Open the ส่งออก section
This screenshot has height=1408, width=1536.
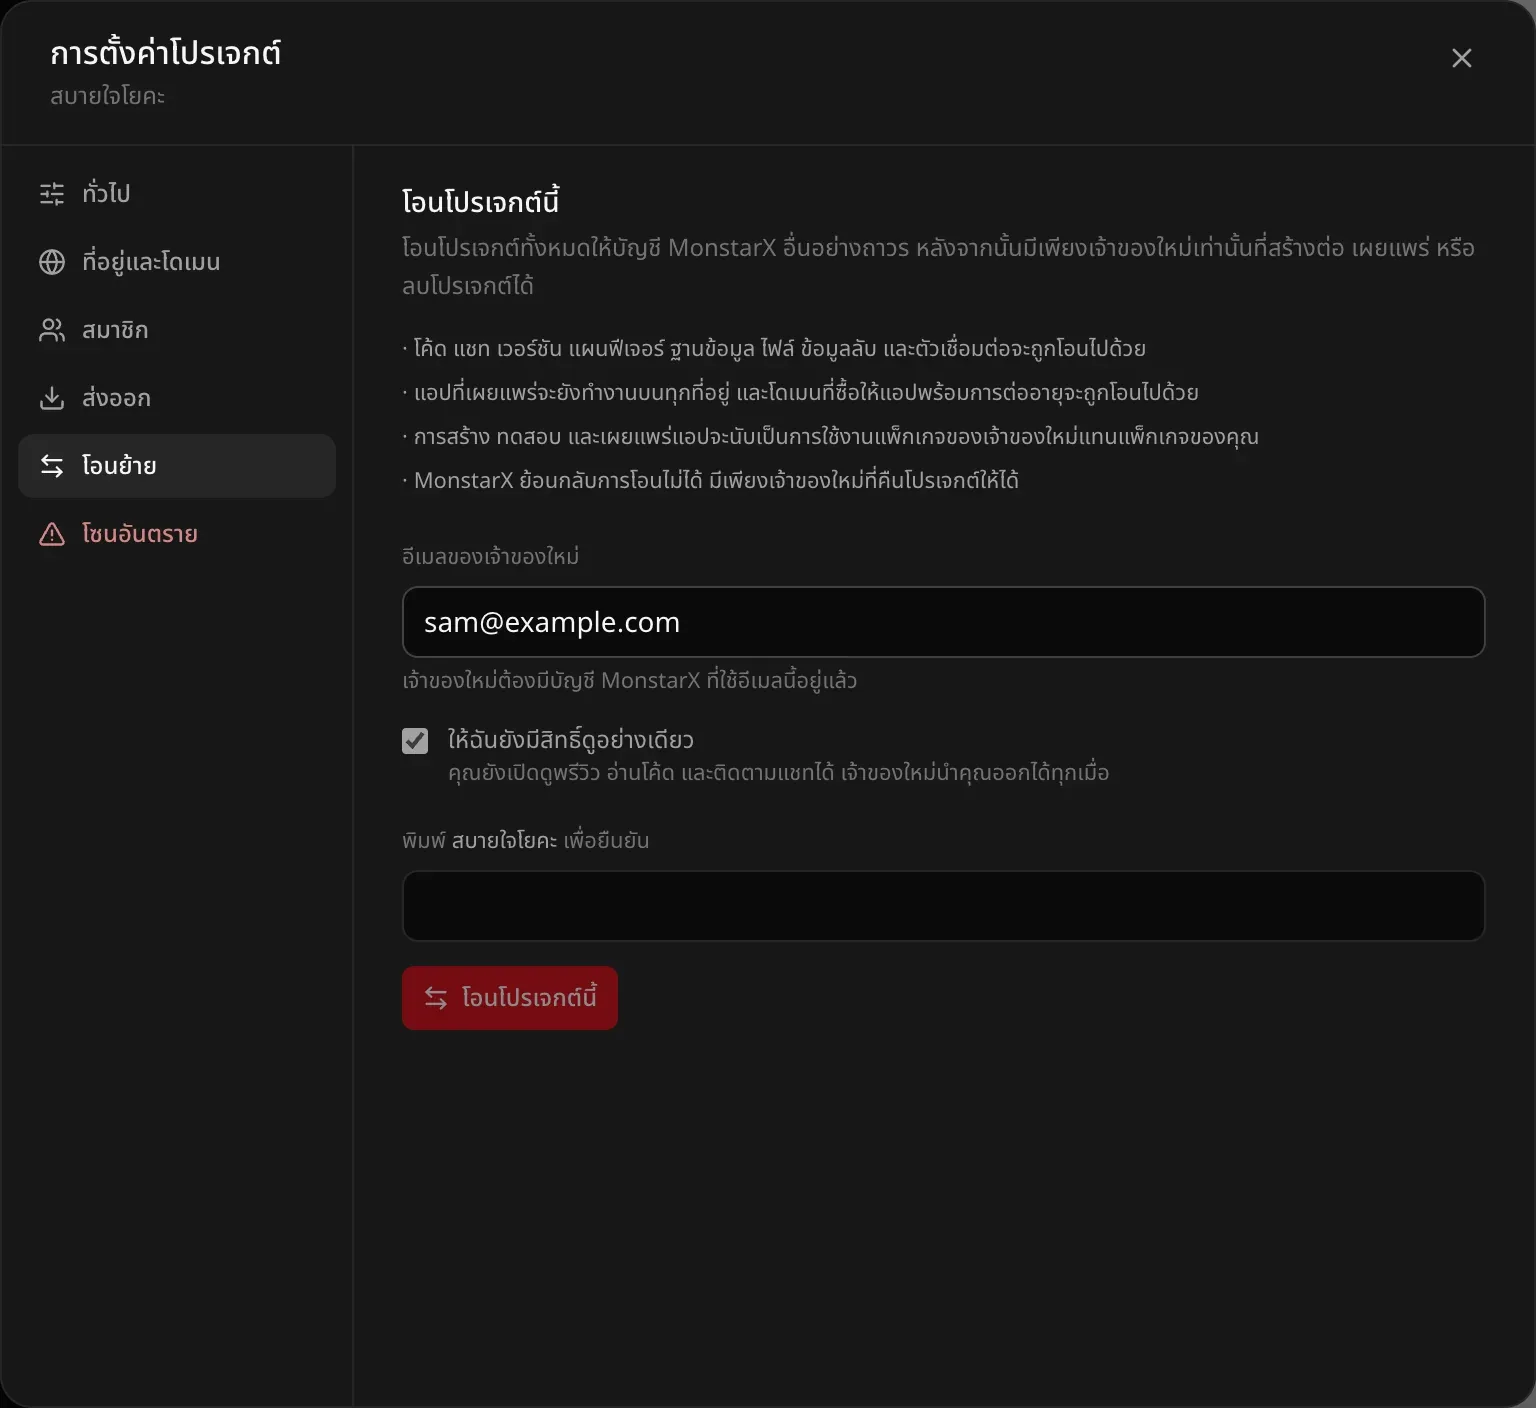pyautogui.click(x=177, y=398)
